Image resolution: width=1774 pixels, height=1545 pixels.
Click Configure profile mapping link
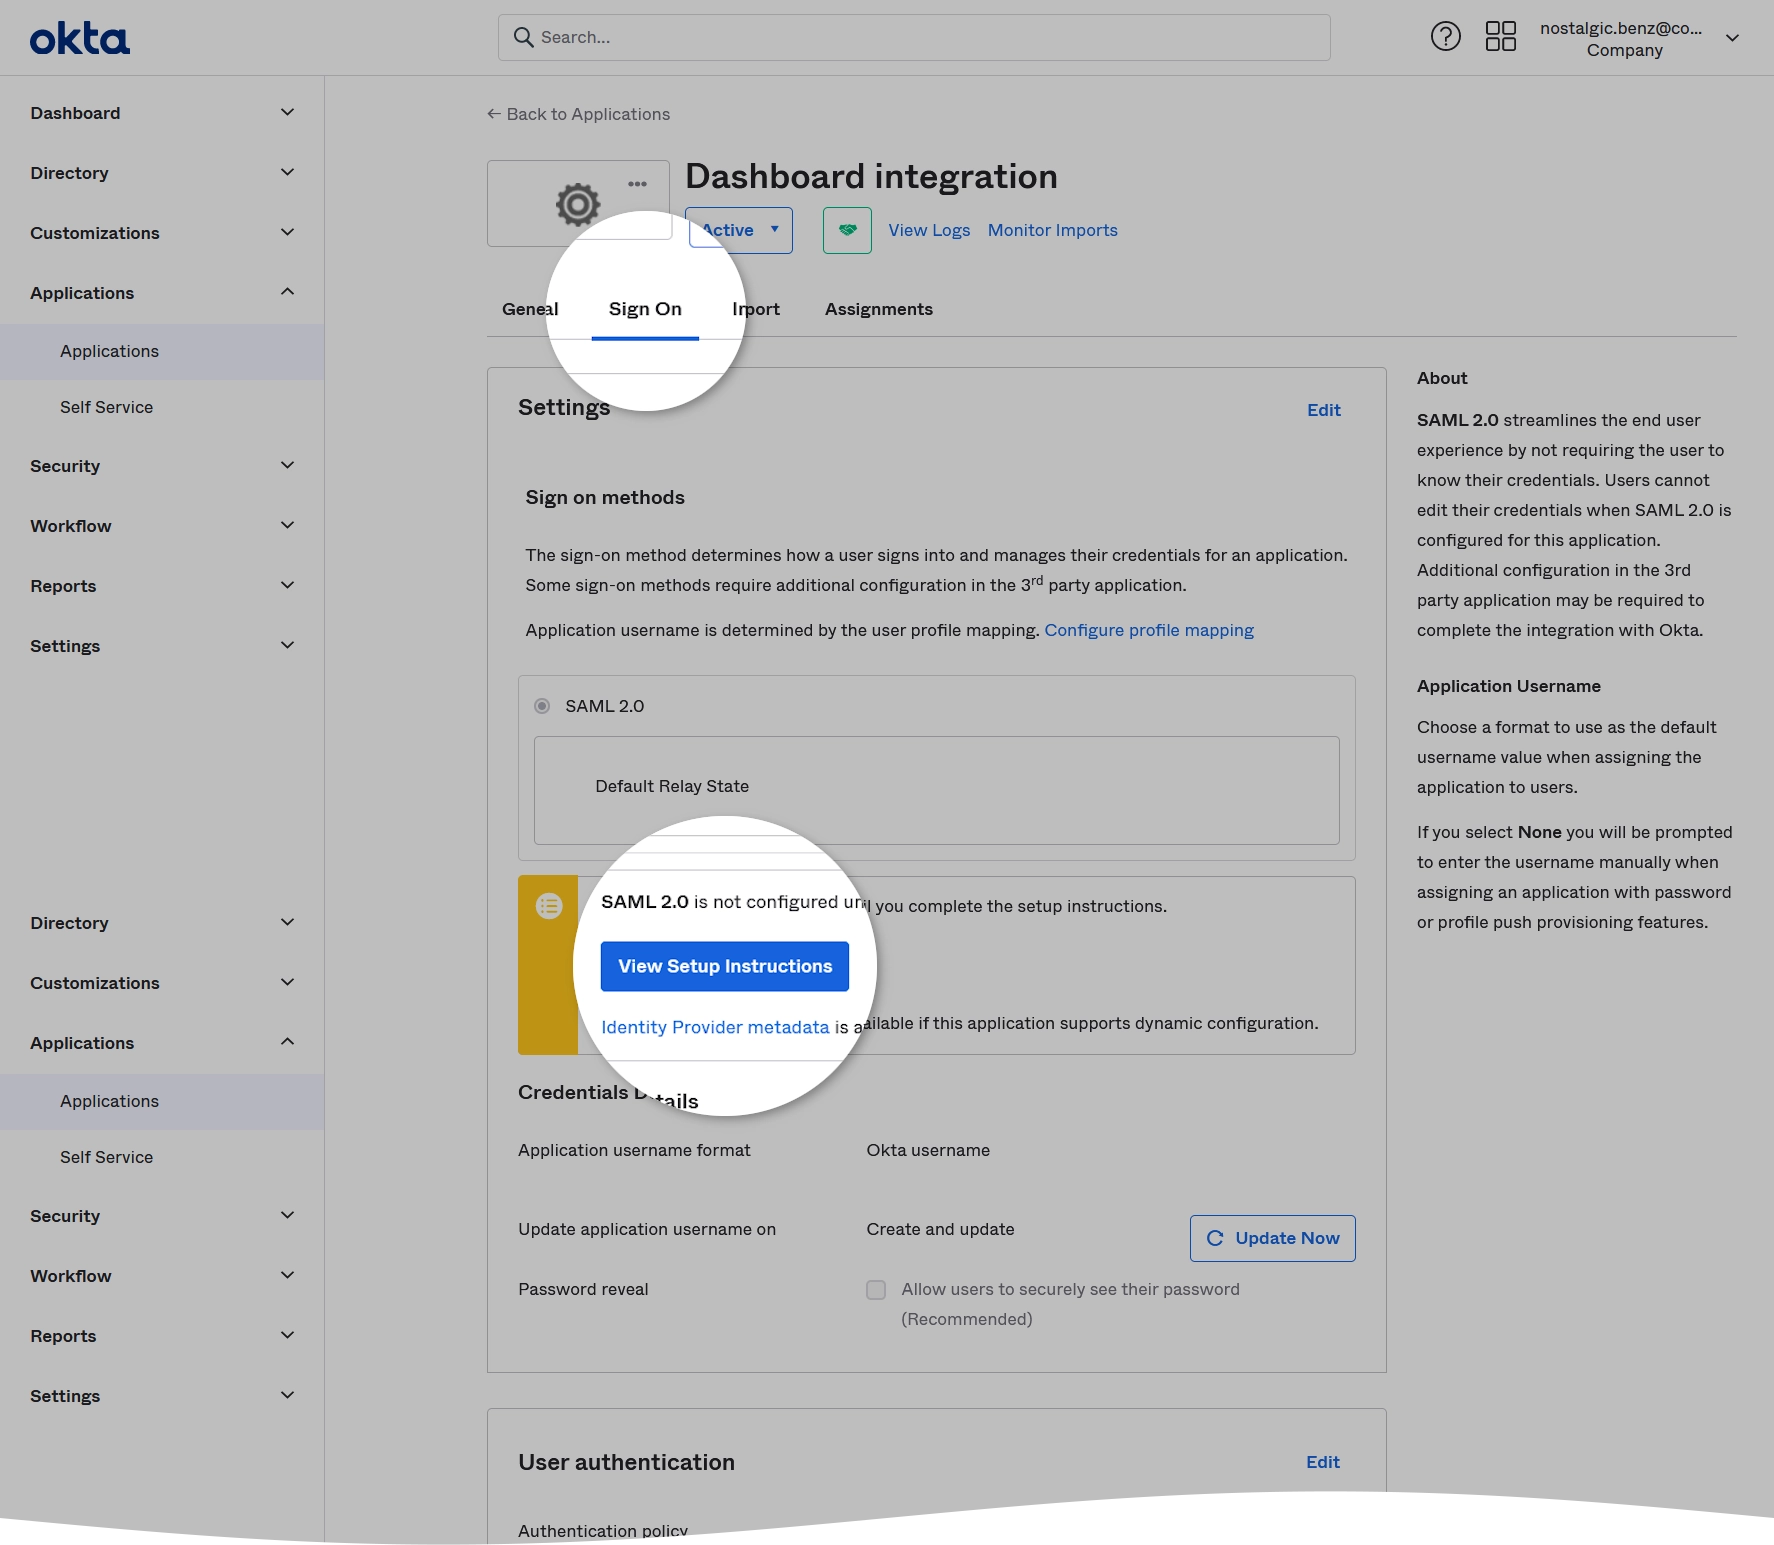[1149, 630]
